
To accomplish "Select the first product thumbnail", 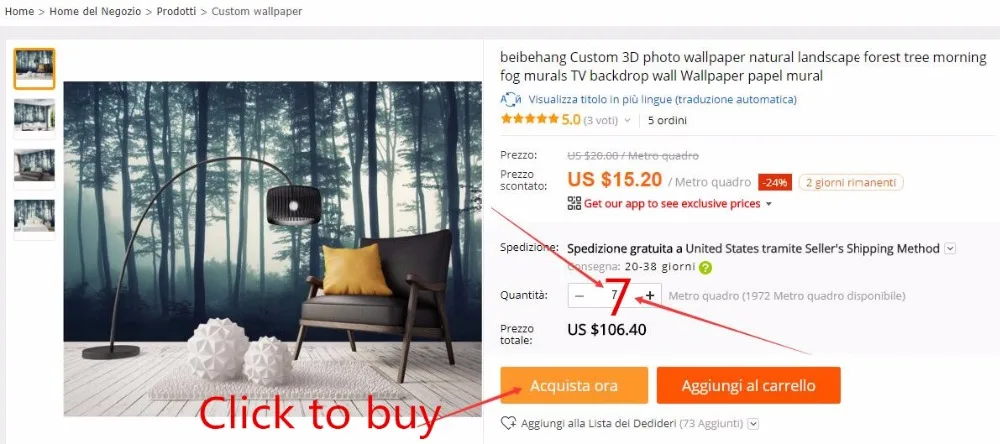I will (34, 69).
